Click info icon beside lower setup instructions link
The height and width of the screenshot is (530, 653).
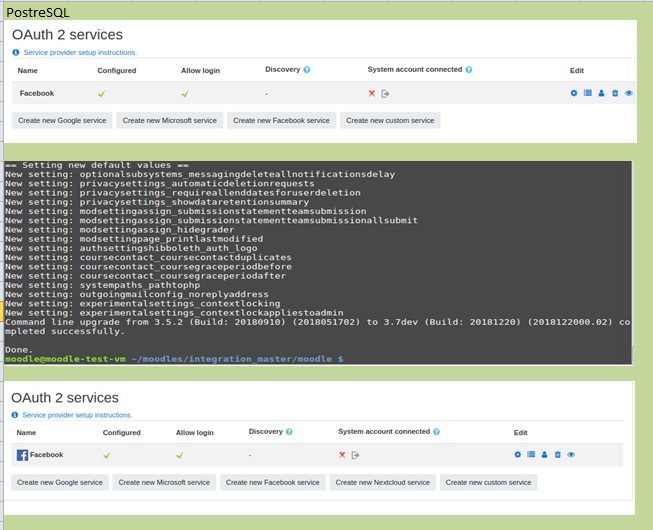[x=15, y=415]
